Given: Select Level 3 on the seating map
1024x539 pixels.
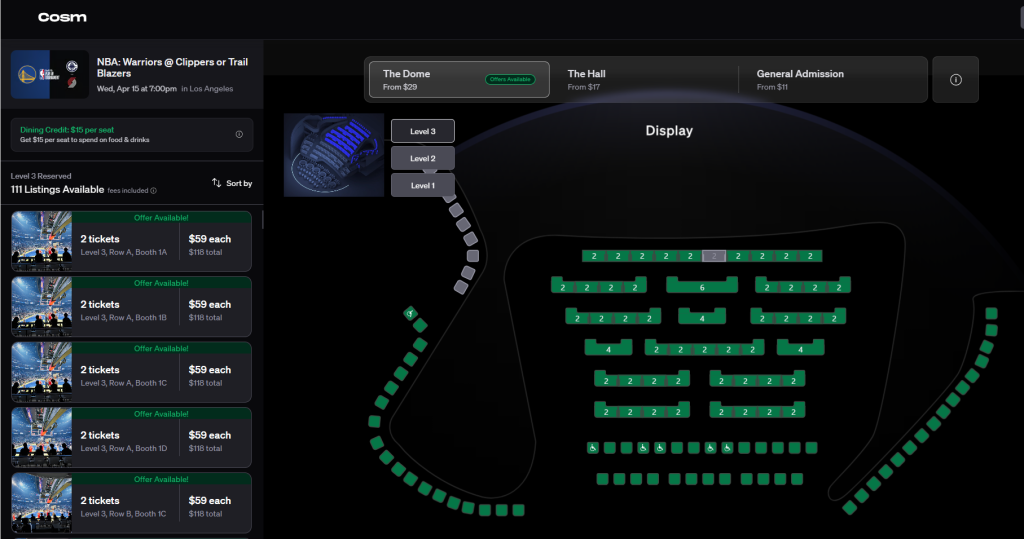Looking at the screenshot, I should (422, 131).
